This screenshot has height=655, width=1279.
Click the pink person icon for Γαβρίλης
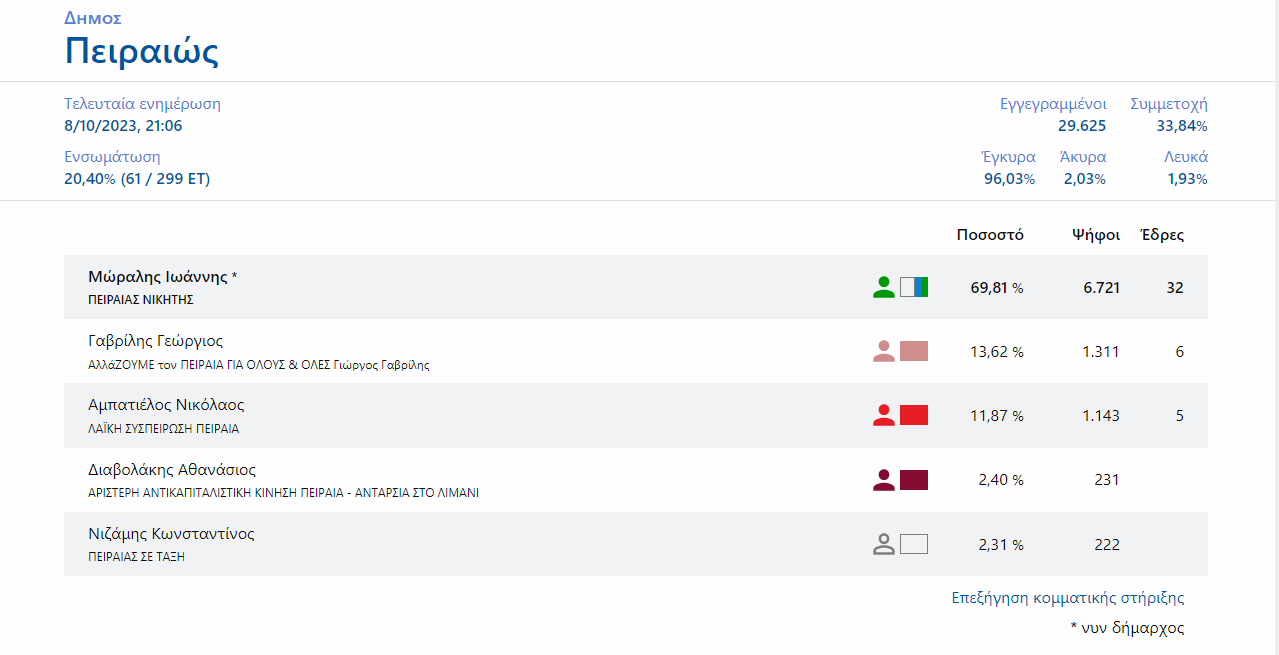coord(883,352)
